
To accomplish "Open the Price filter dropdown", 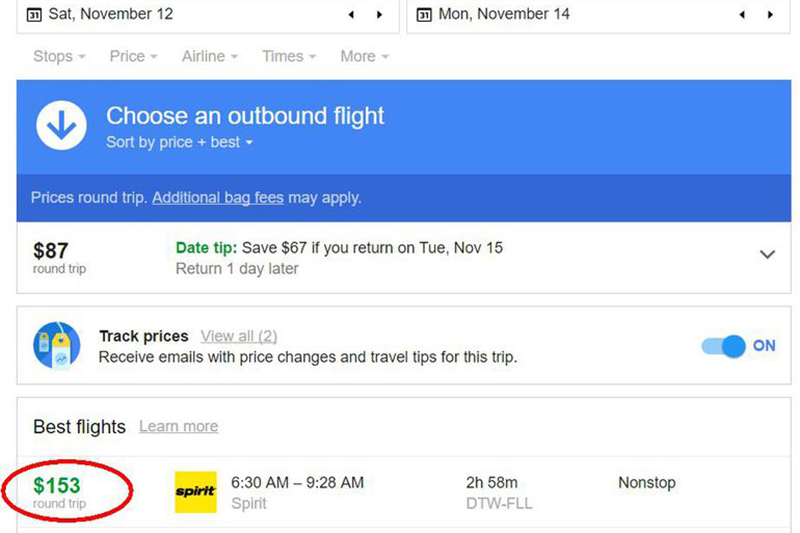I will tap(133, 57).
